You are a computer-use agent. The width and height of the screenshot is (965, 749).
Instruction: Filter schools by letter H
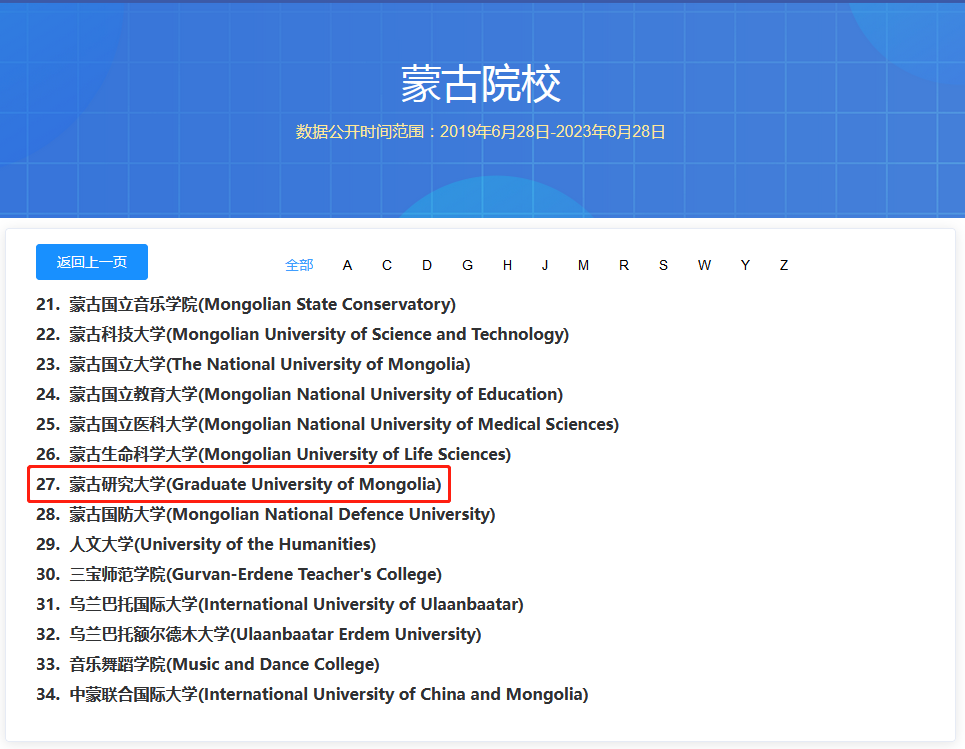507,265
